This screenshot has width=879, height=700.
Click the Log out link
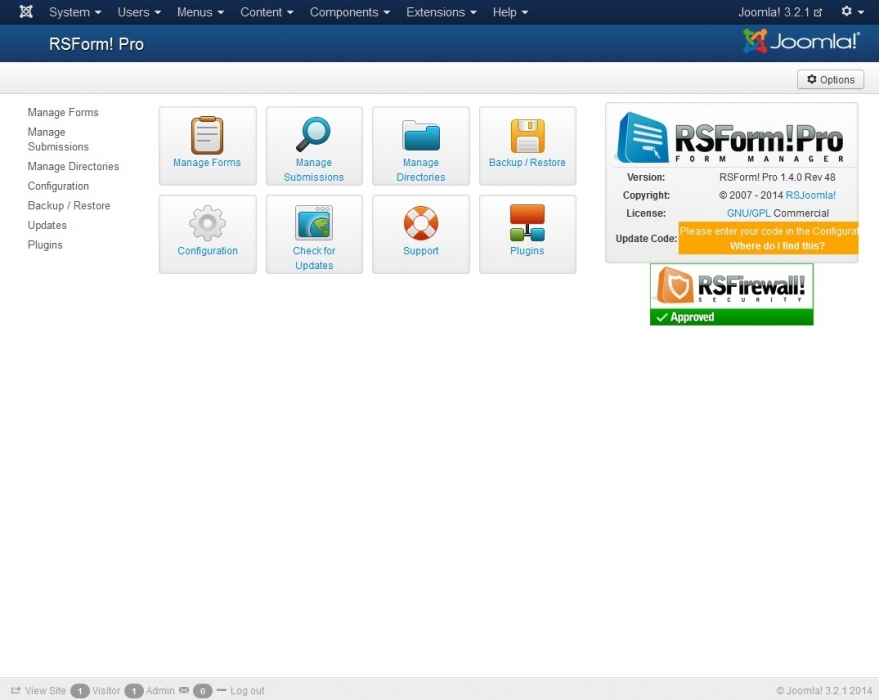point(247,690)
